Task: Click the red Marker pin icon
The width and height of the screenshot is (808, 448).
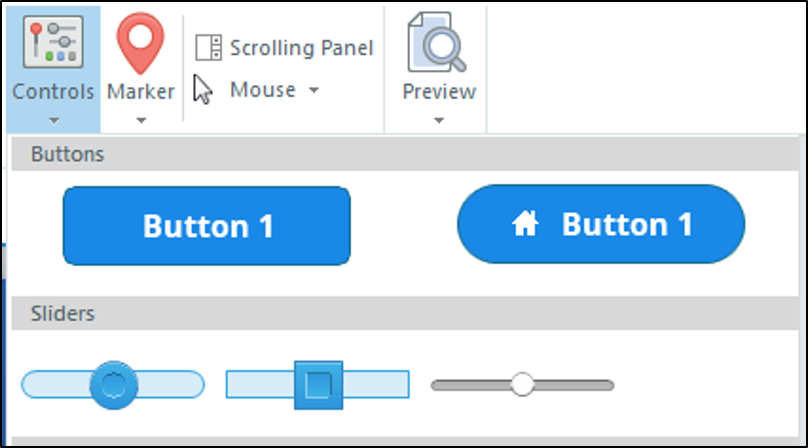Action: click(x=140, y=43)
